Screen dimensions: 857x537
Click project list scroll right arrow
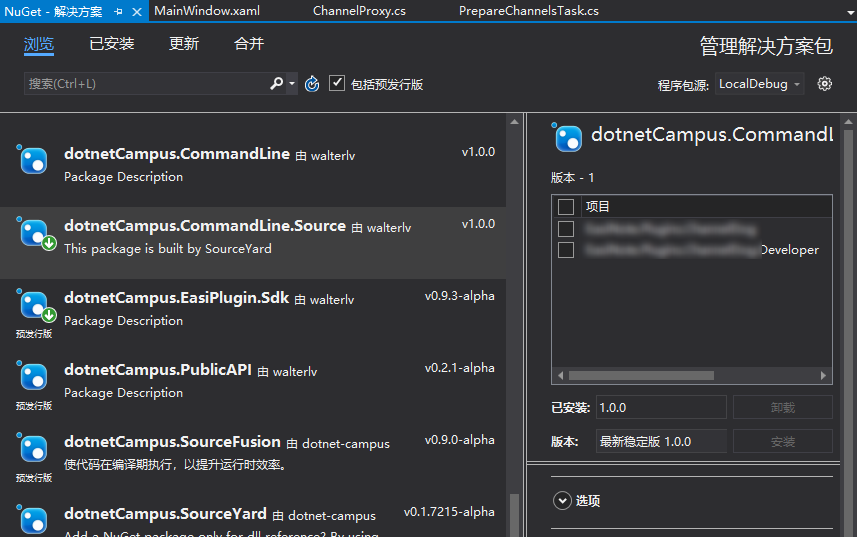(x=823, y=375)
